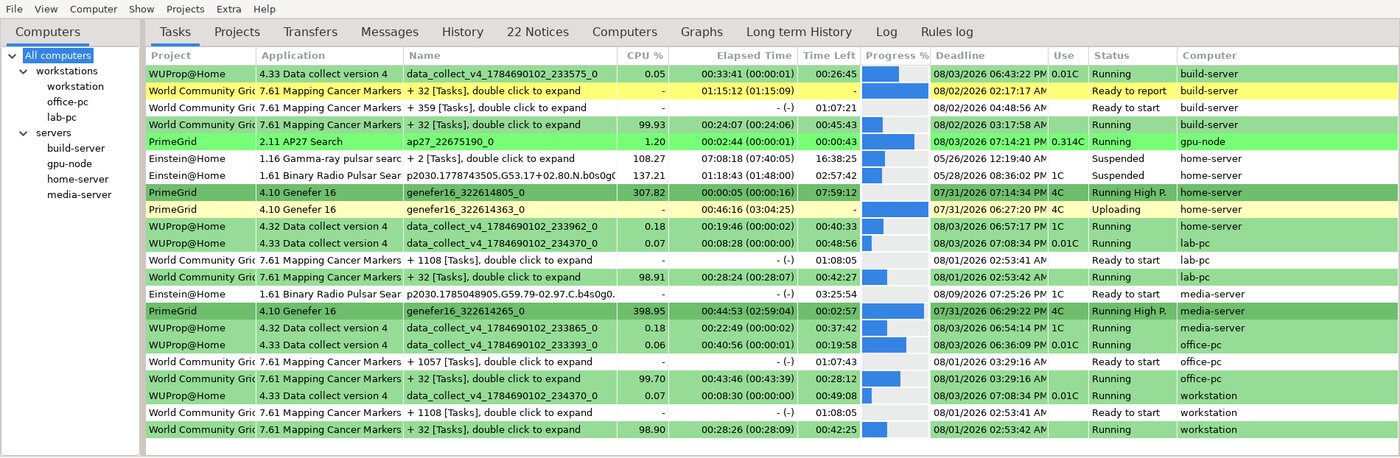Click progress bar of genefer16_322614265_0 task
Image resolution: width=1400 pixels, height=458 pixels.
tap(895, 311)
